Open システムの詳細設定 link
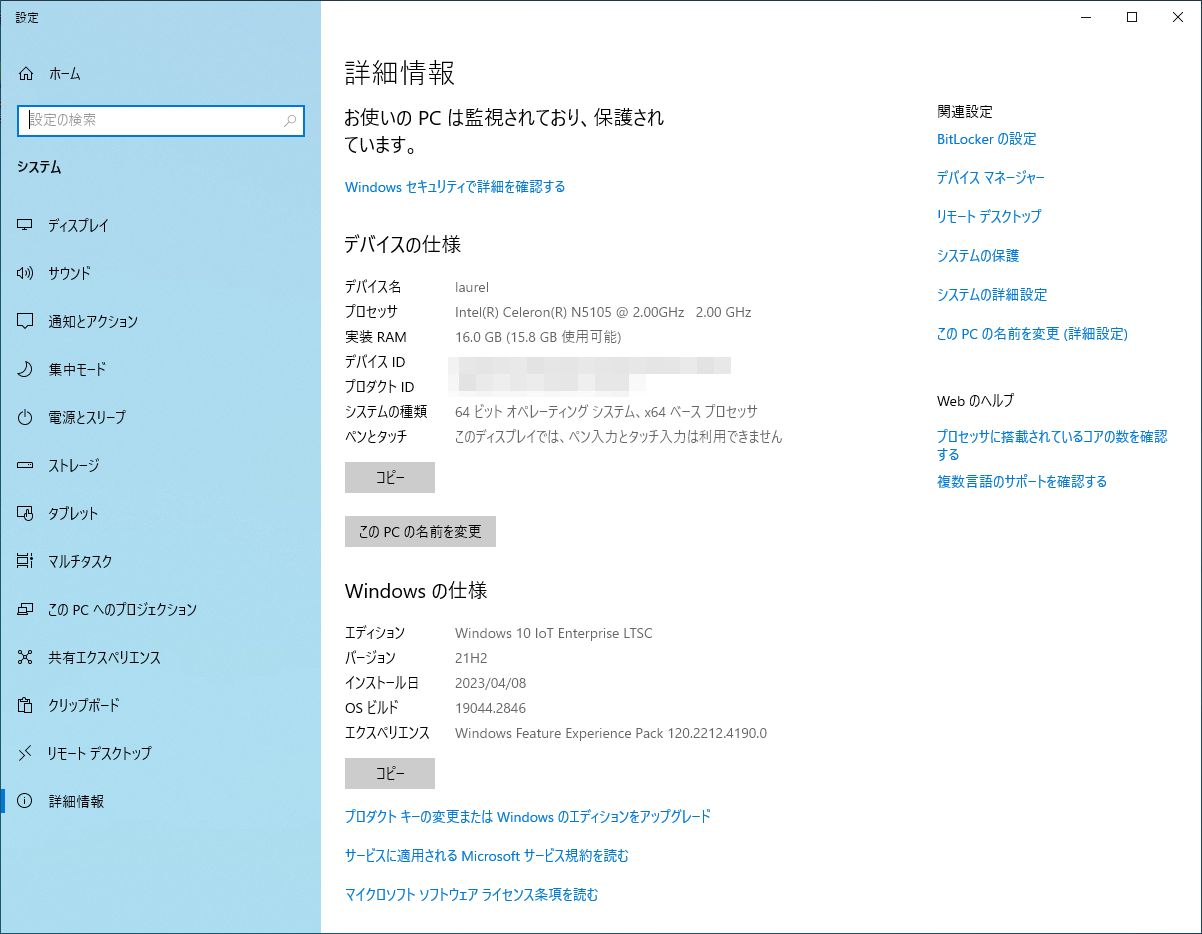The width and height of the screenshot is (1202, 934). [x=992, y=295]
